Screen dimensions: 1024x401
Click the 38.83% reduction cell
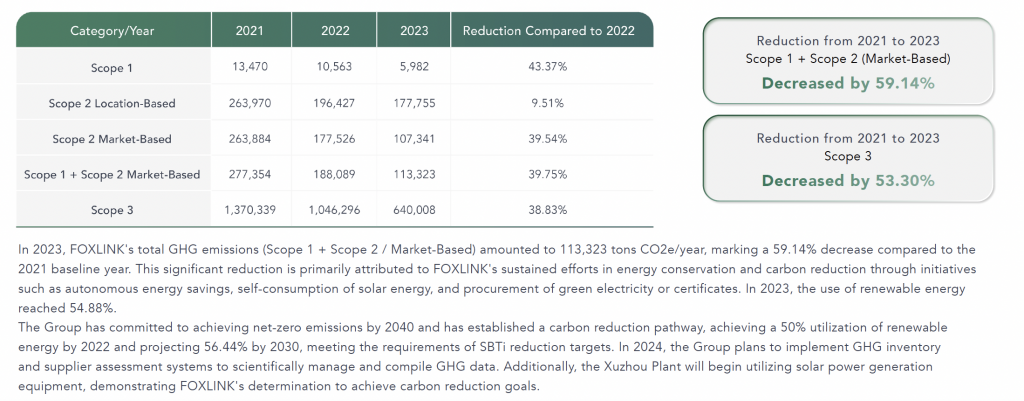point(549,210)
